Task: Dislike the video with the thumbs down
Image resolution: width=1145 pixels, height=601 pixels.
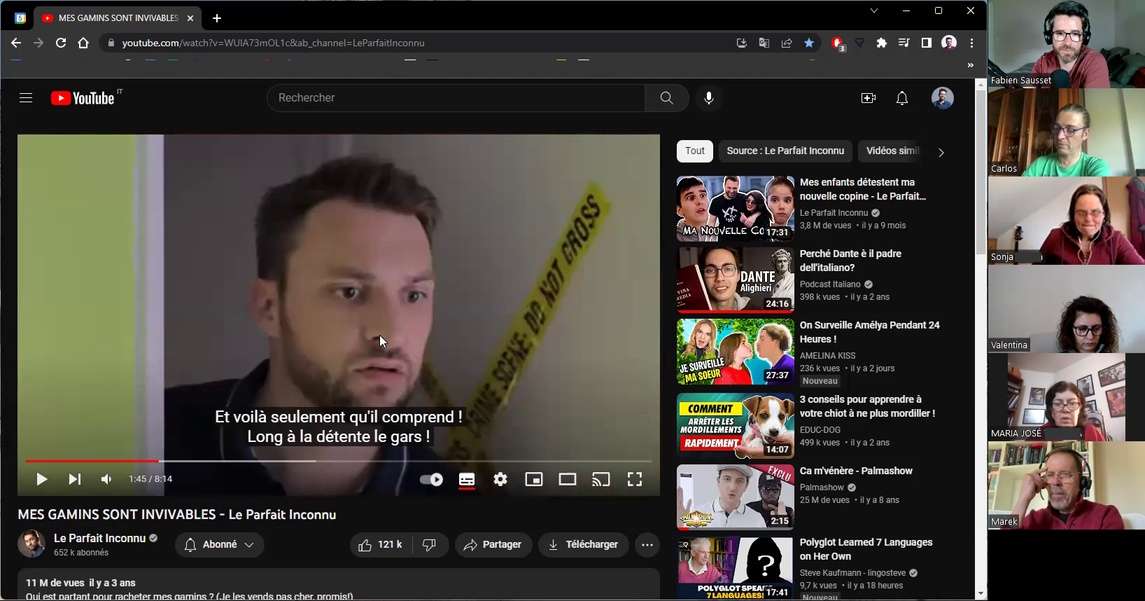Action: (x=430, y=545)
